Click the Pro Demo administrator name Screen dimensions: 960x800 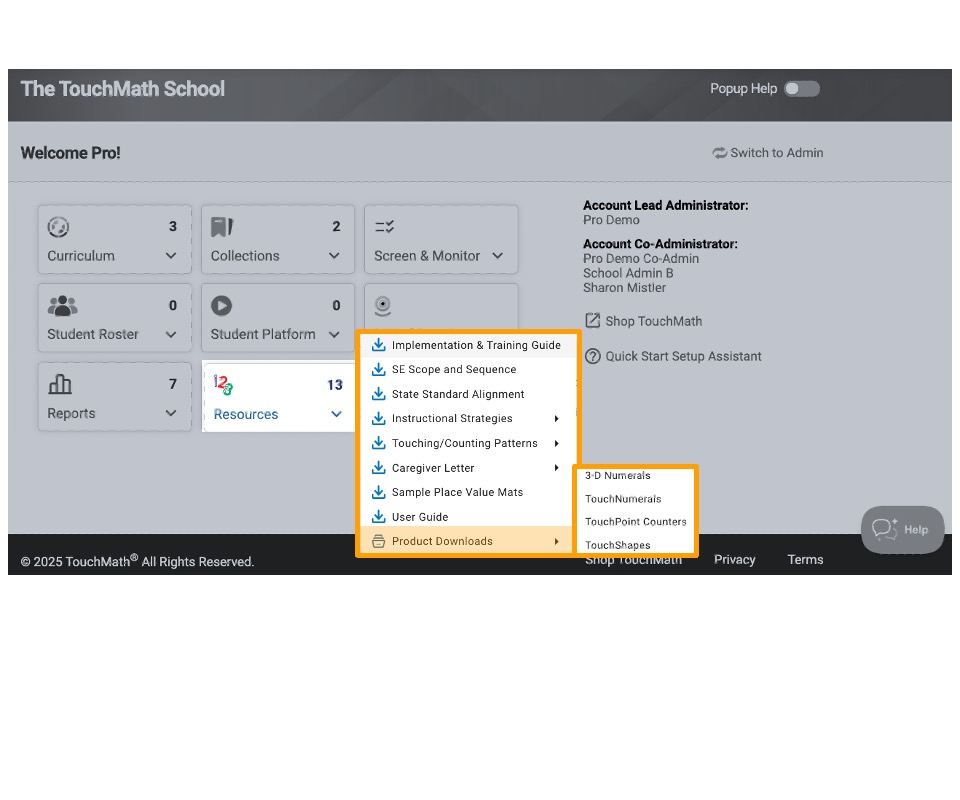[x=611, y=220]
